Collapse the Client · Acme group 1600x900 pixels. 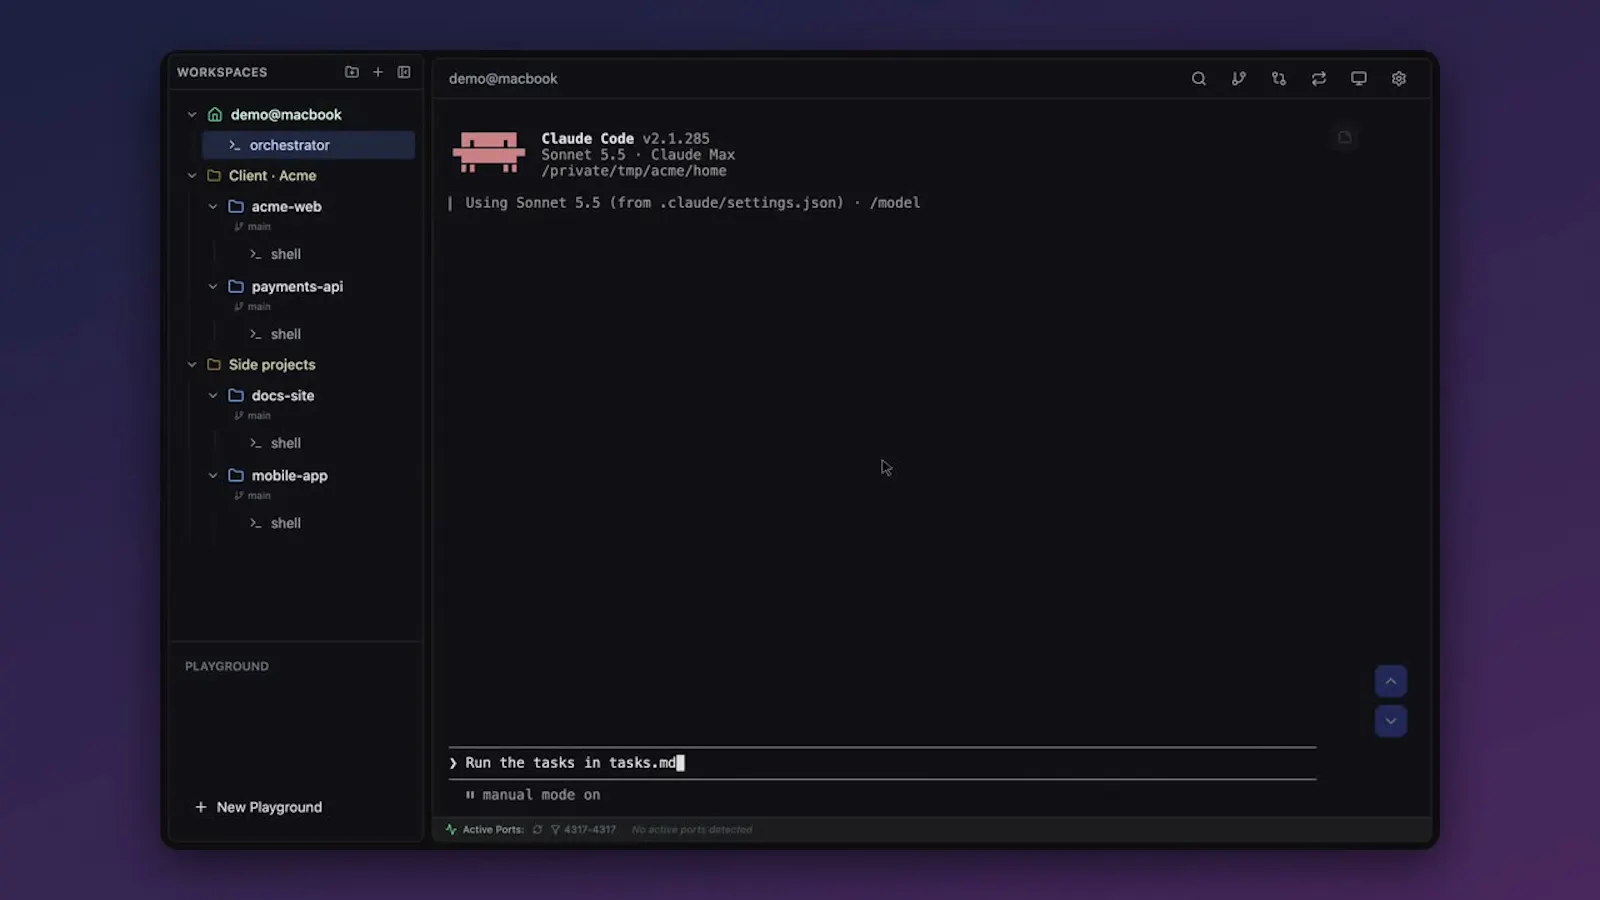pos(192,176)
